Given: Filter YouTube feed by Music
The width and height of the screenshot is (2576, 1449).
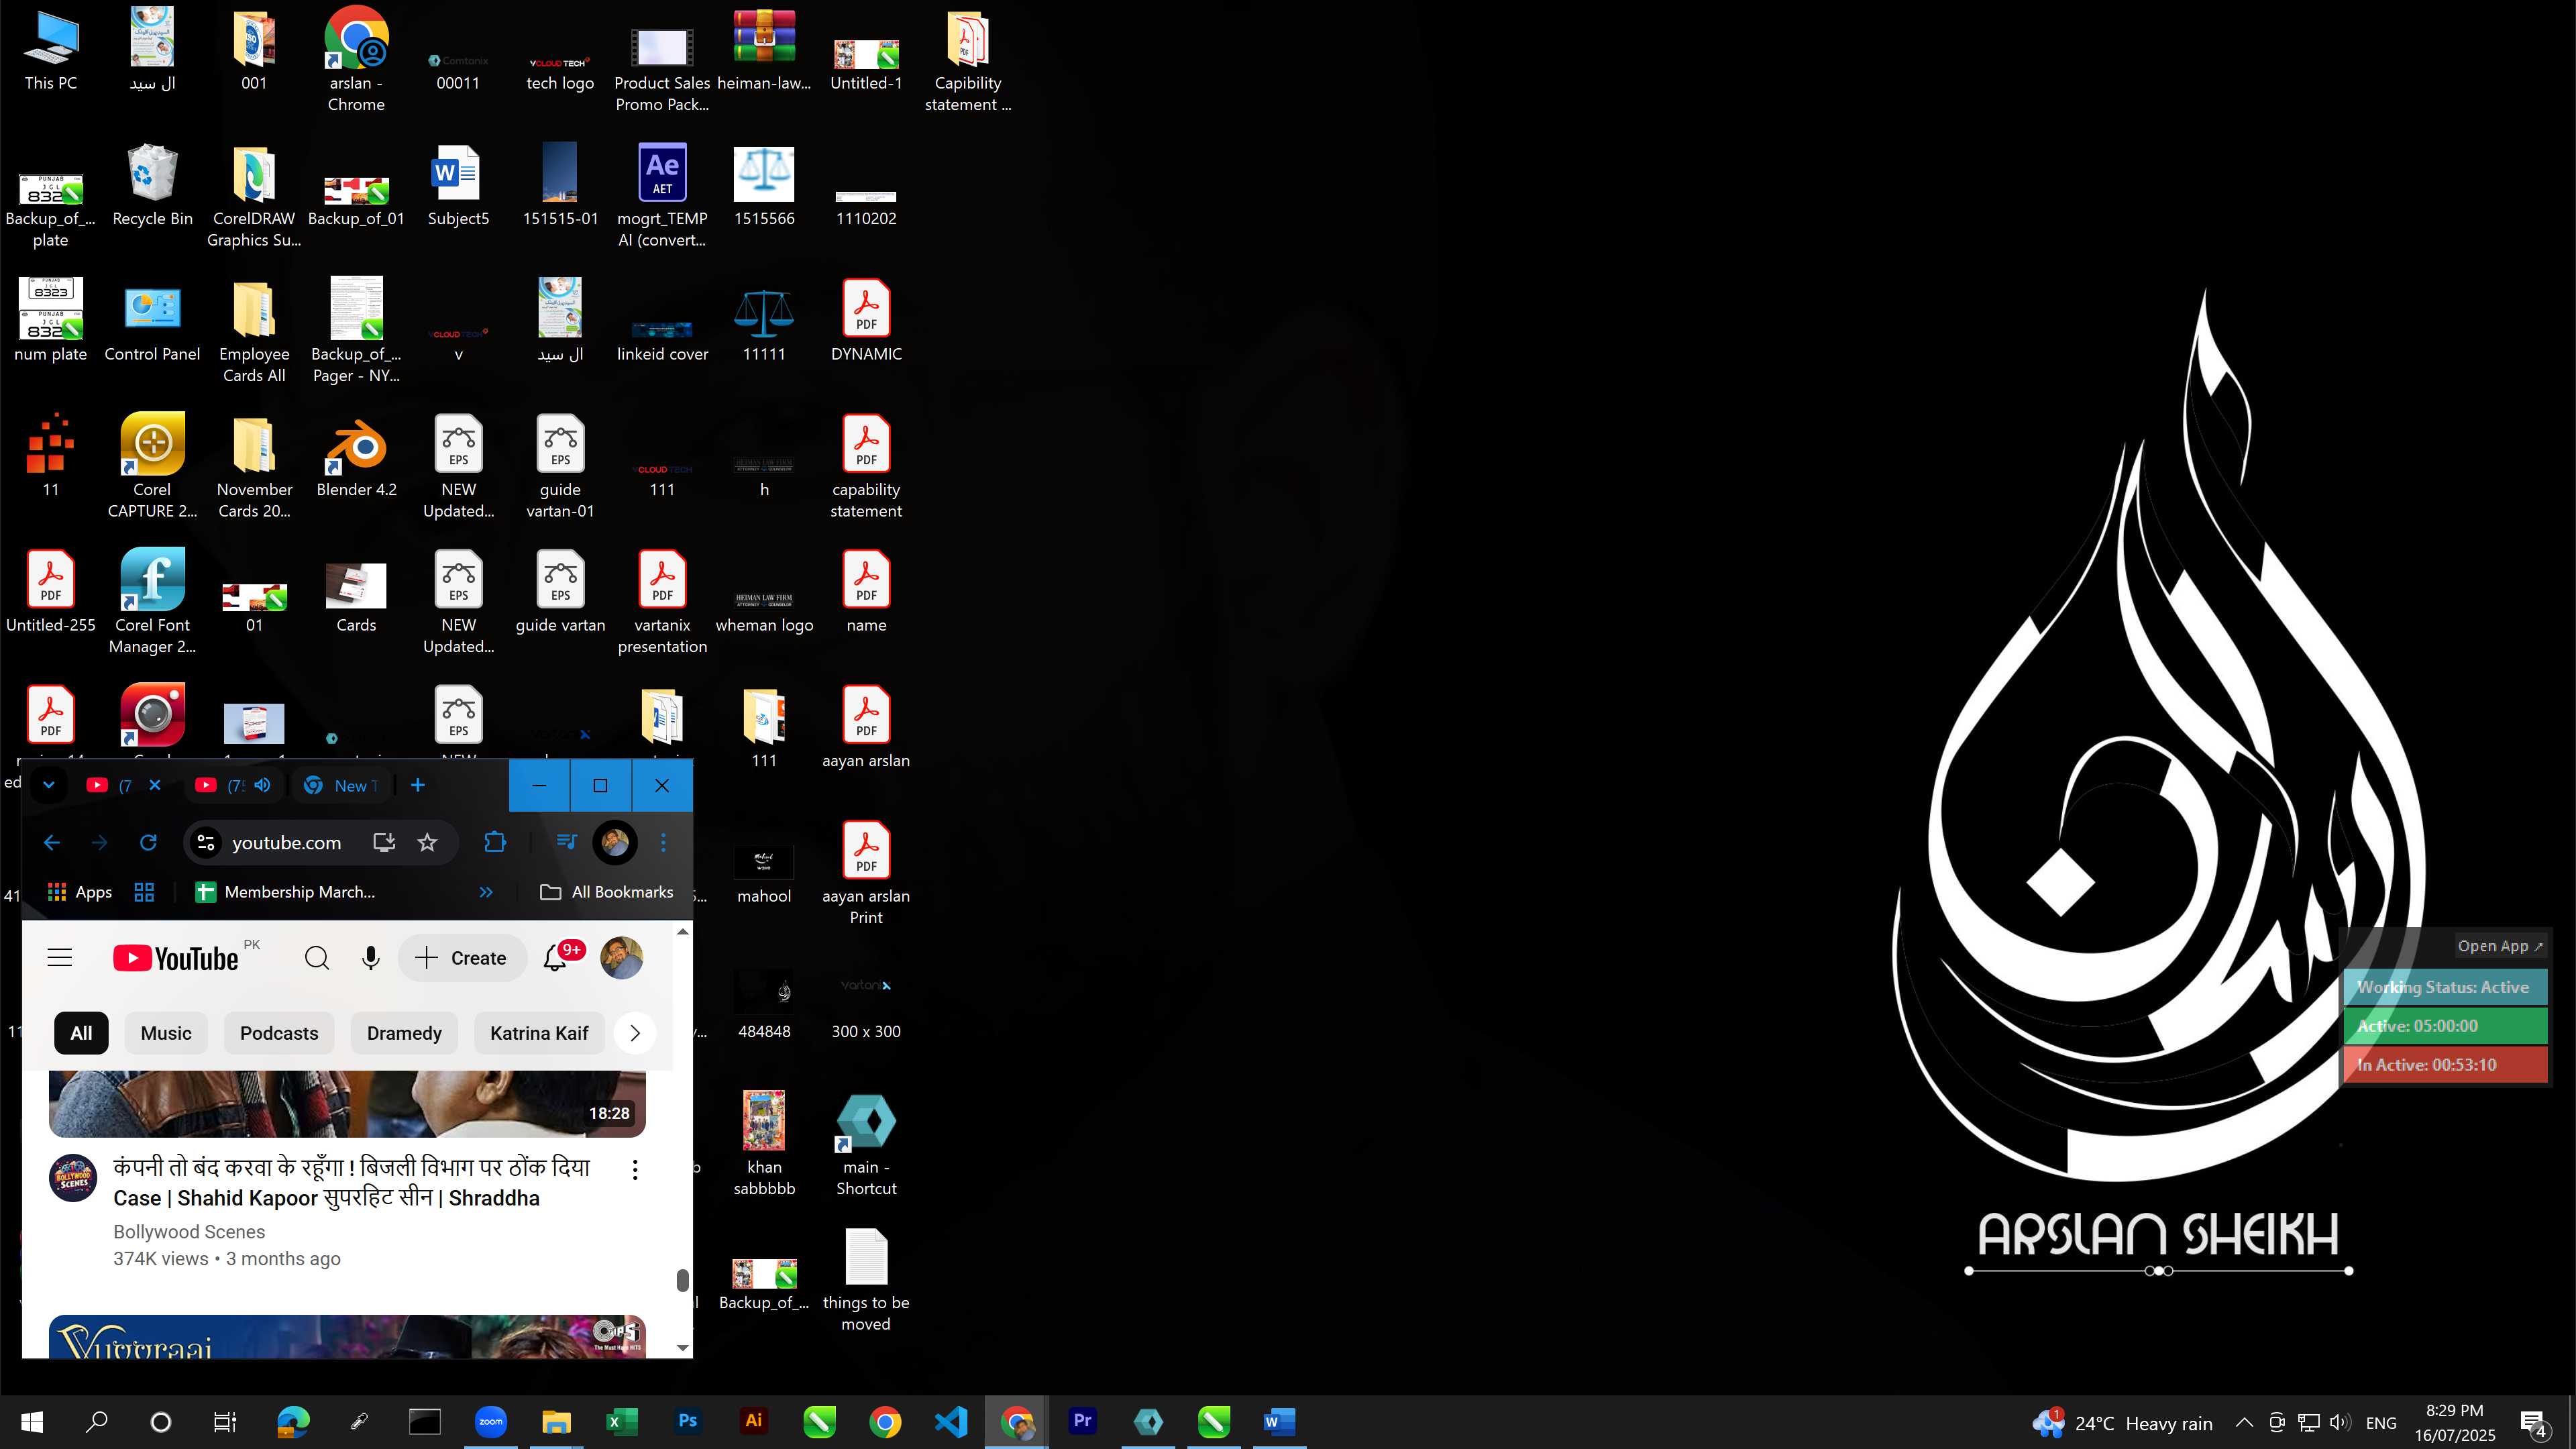Looking at the screenshot, I should [166, 1033].
